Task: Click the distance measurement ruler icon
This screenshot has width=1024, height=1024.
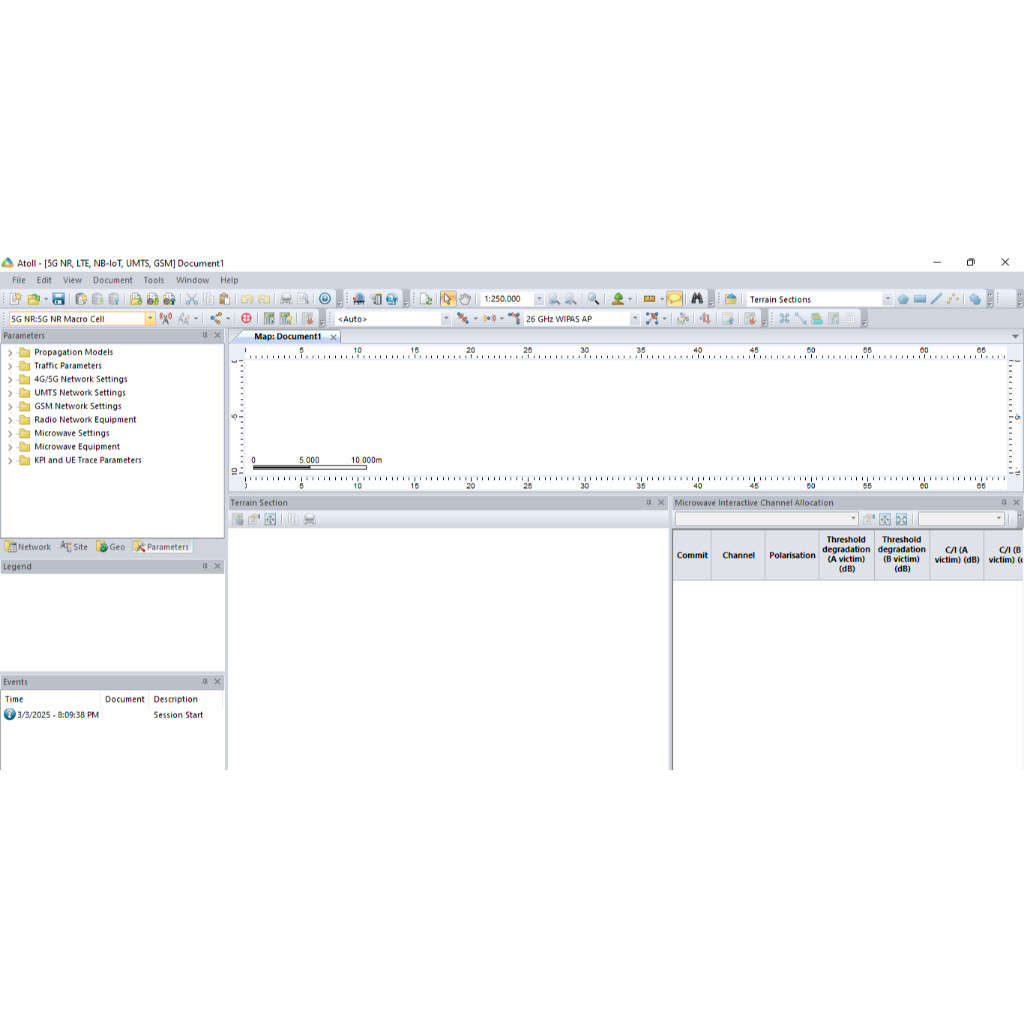Action: pos(649,299)
